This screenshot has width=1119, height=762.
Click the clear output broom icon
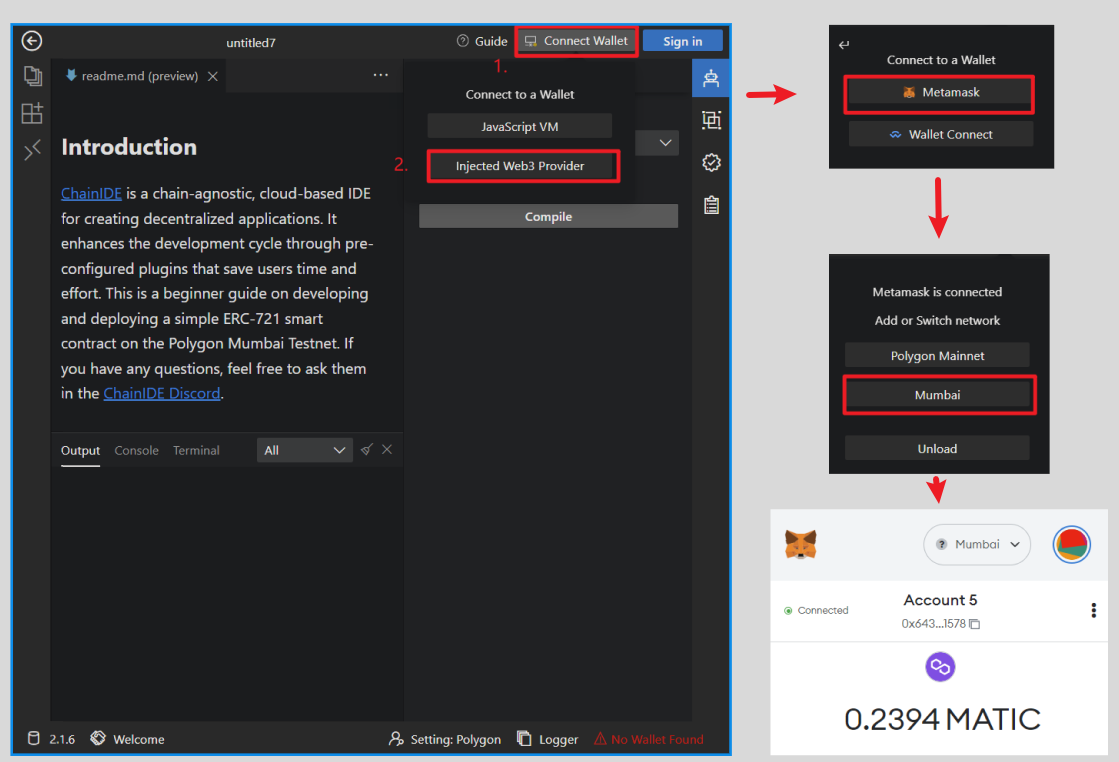pos(367,449)
